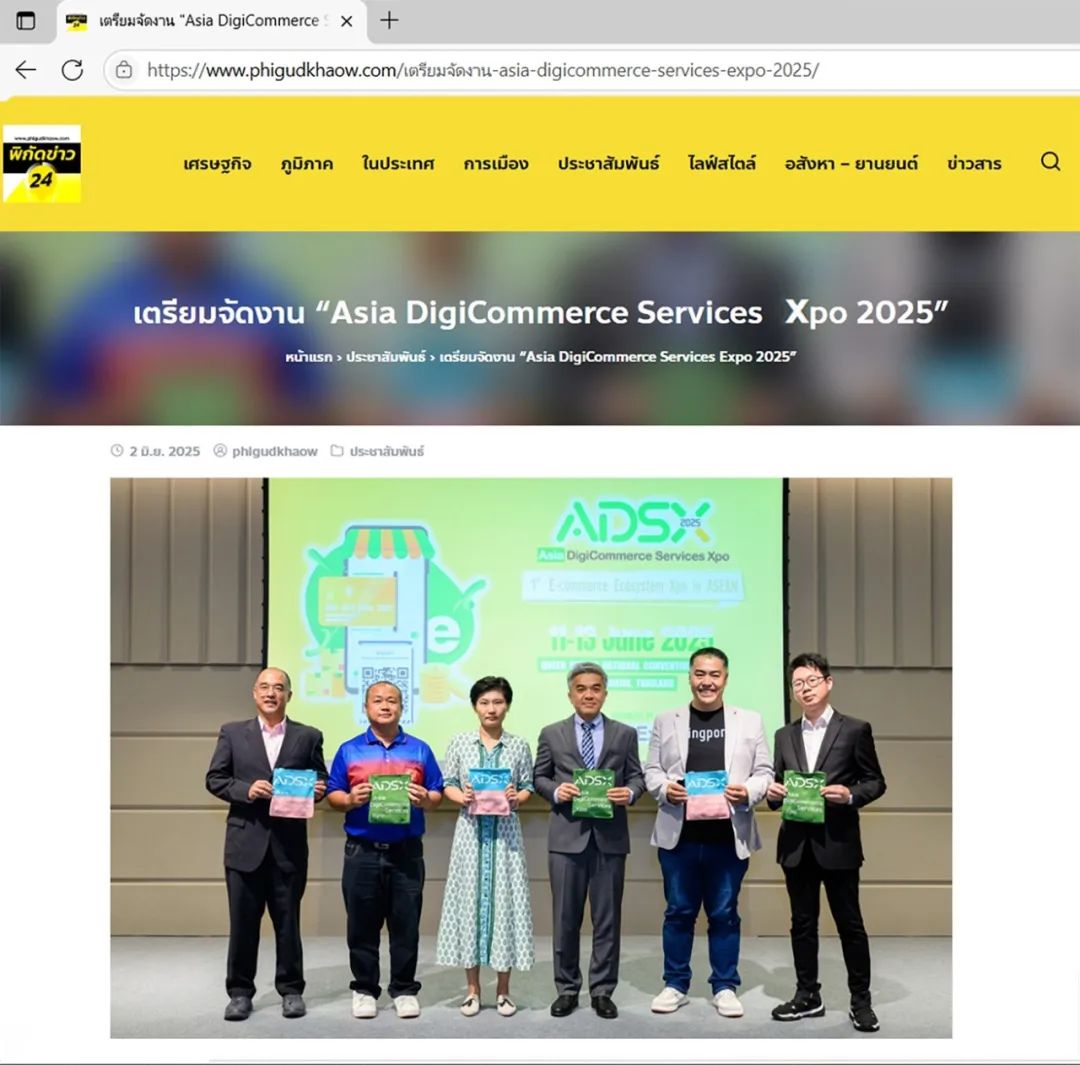This screenshot has height=1065, width=1080.
Task: Open the ภูมิภาค menu
Action: pyautogui.click(x=307, y=164)
